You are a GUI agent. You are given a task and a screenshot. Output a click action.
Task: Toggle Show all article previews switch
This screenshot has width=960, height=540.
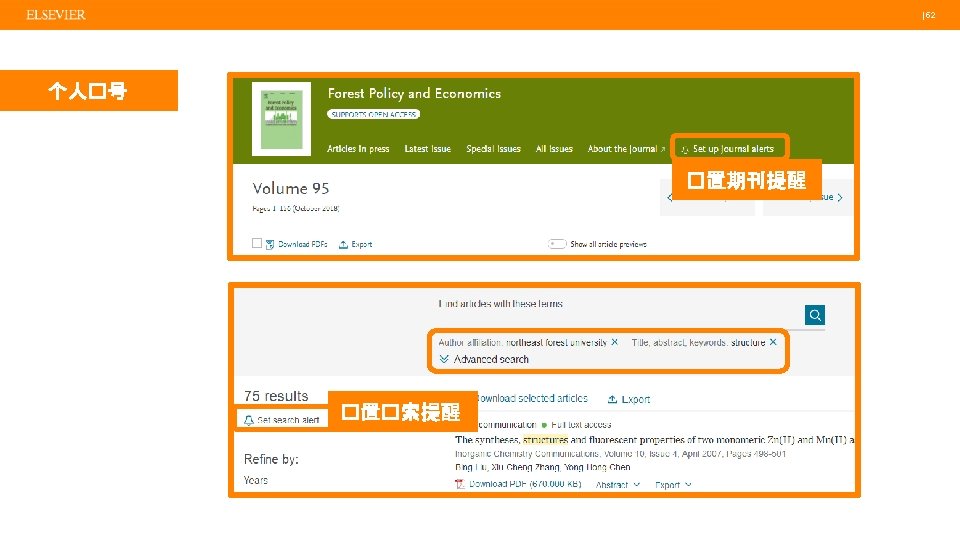click(x=557, y=244)
